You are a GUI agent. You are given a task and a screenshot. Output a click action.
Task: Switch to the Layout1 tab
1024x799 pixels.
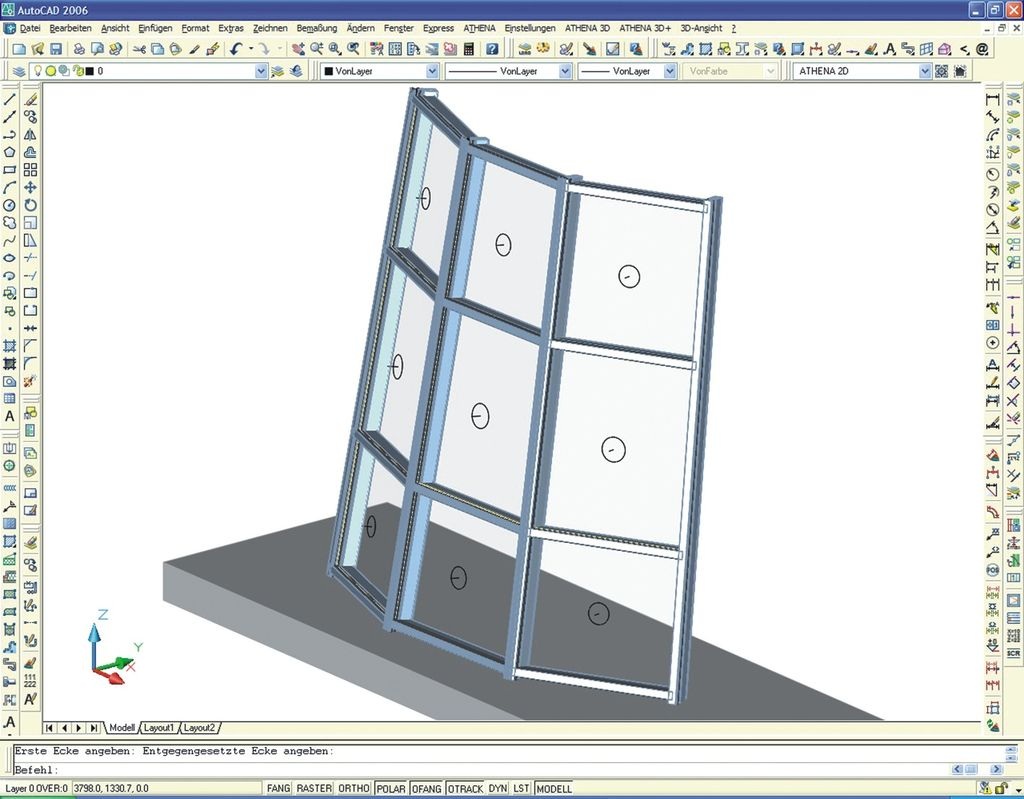[158, 727]
